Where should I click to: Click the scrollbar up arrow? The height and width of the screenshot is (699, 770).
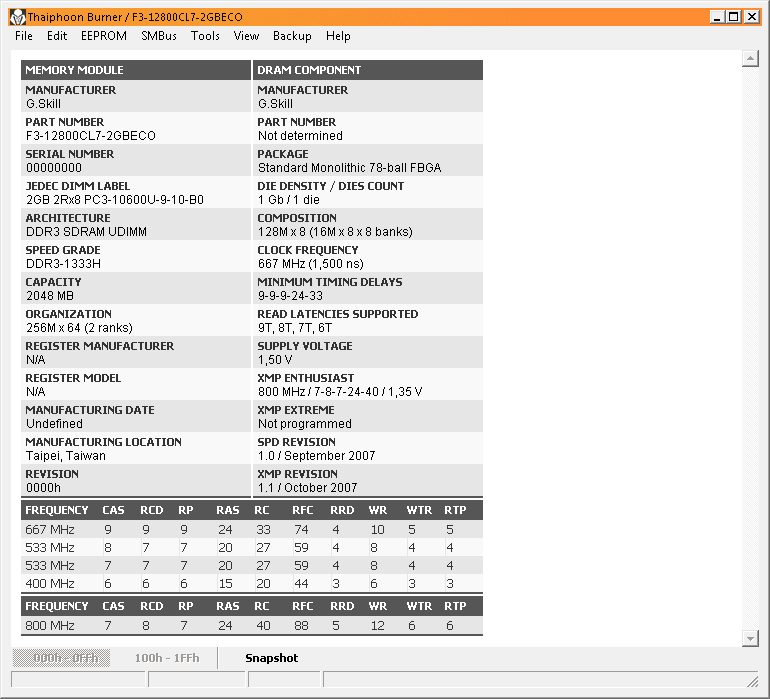750,59
